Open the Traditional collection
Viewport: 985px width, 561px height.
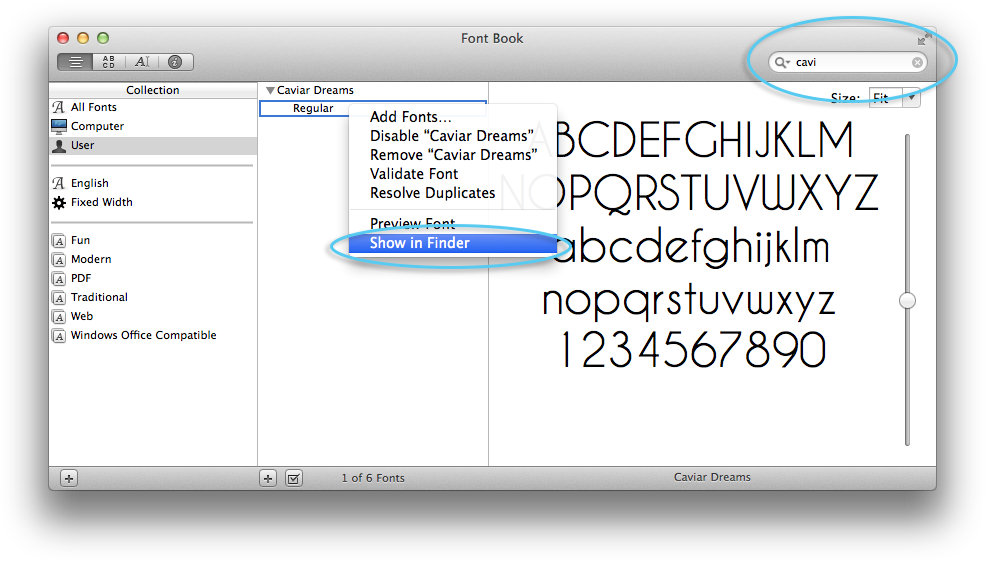pos(153,297)
